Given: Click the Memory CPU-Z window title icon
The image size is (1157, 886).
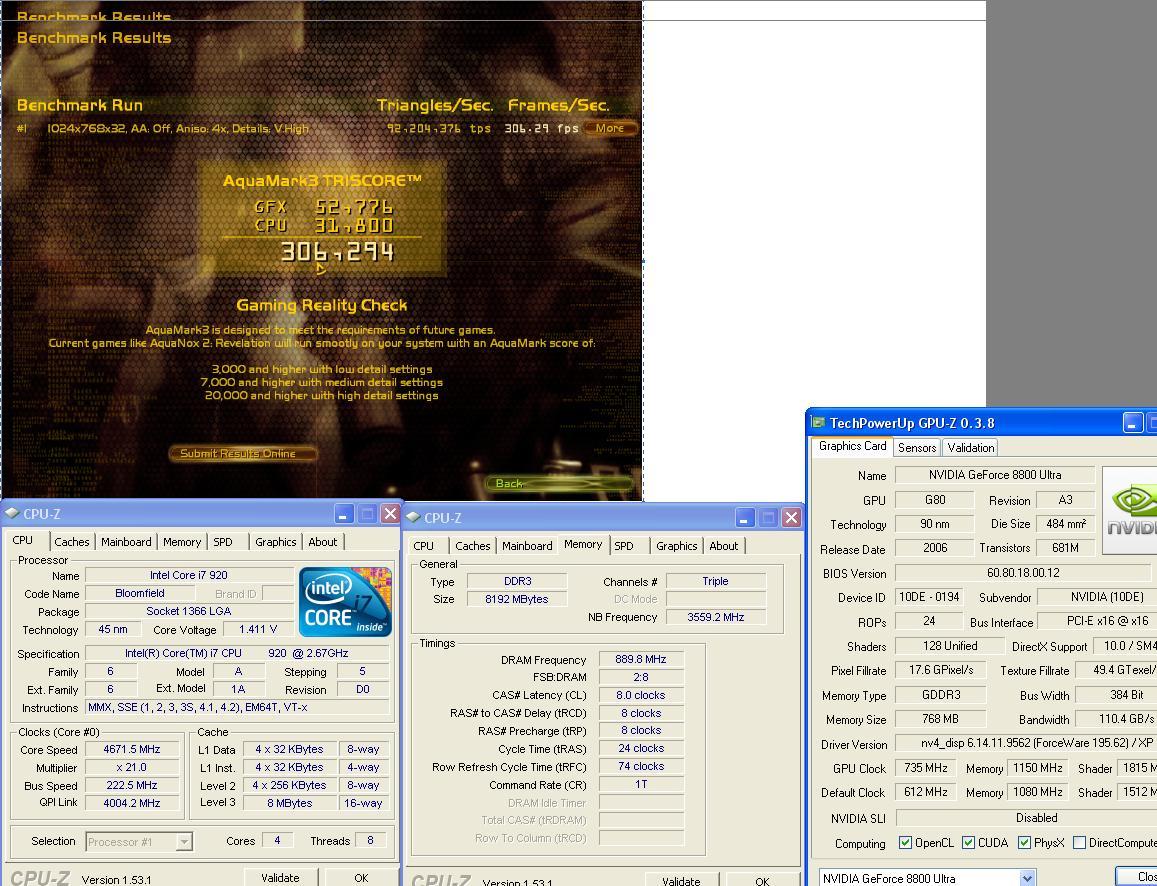Looking at the screenshot, I should (x=413, y=517).
